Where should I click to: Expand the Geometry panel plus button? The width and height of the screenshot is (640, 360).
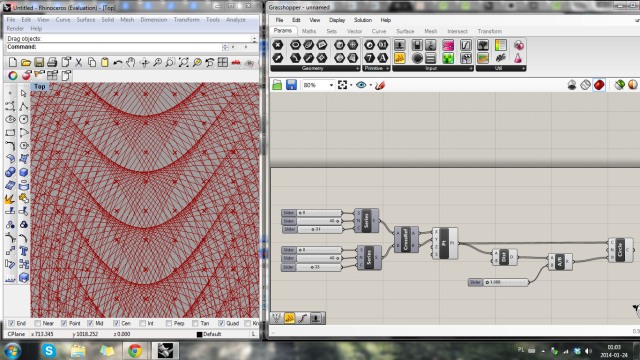click(358, 68)
